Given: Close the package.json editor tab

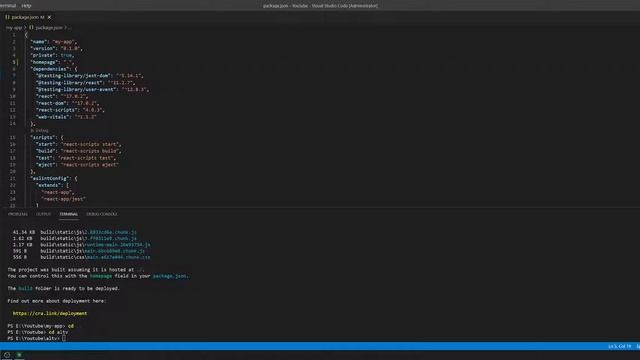Looking at the screenshot, I should (x=49, y=17).
